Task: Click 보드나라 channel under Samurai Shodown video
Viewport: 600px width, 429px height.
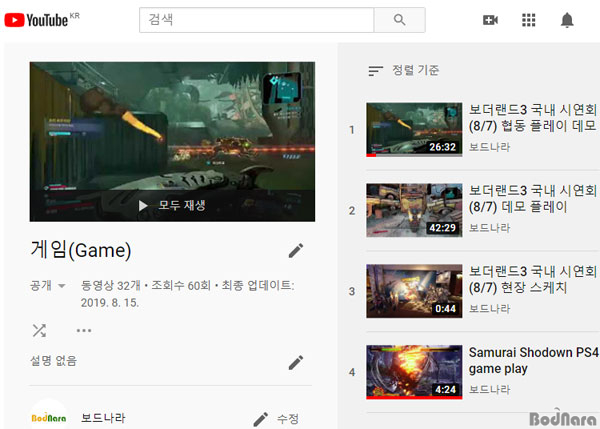Action: pyautogui.click(x=489, y=390)
